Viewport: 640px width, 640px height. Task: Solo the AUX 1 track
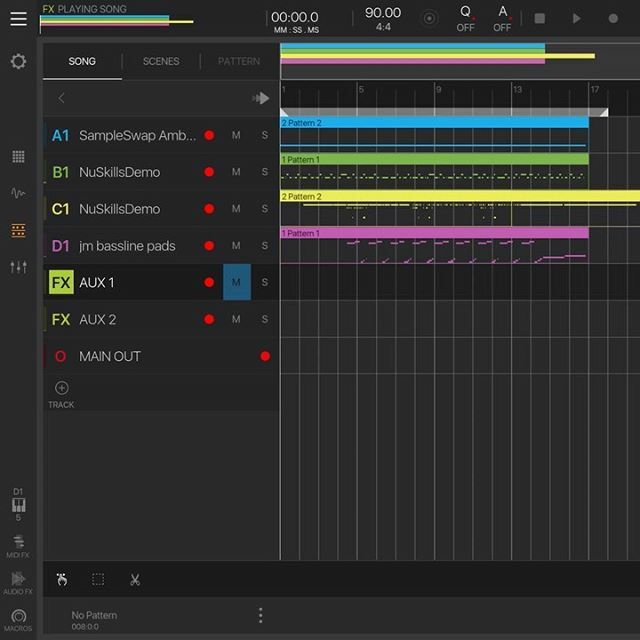point(265,282)
